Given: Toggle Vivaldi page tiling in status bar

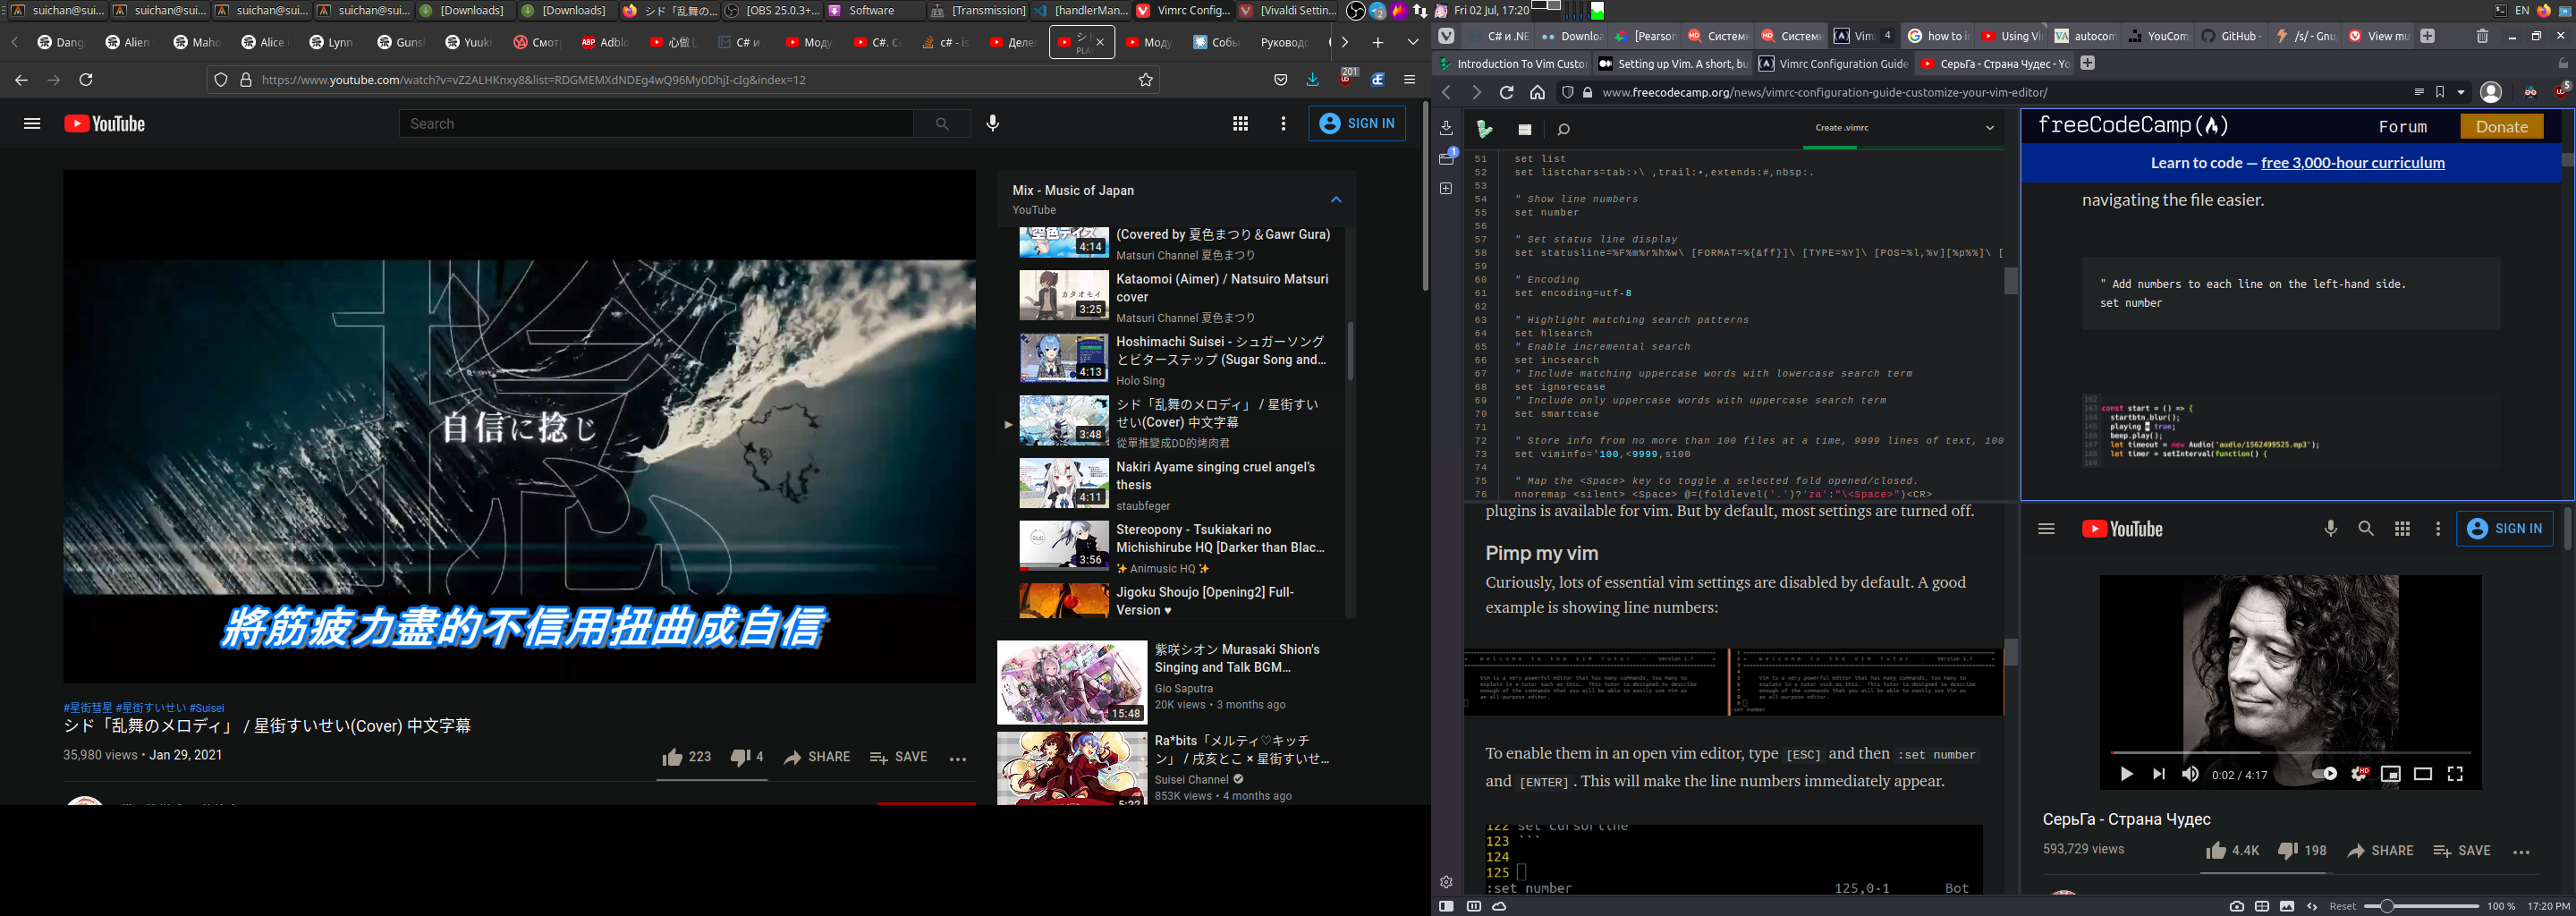Looking at the screenshot, I should [2262, 906].
